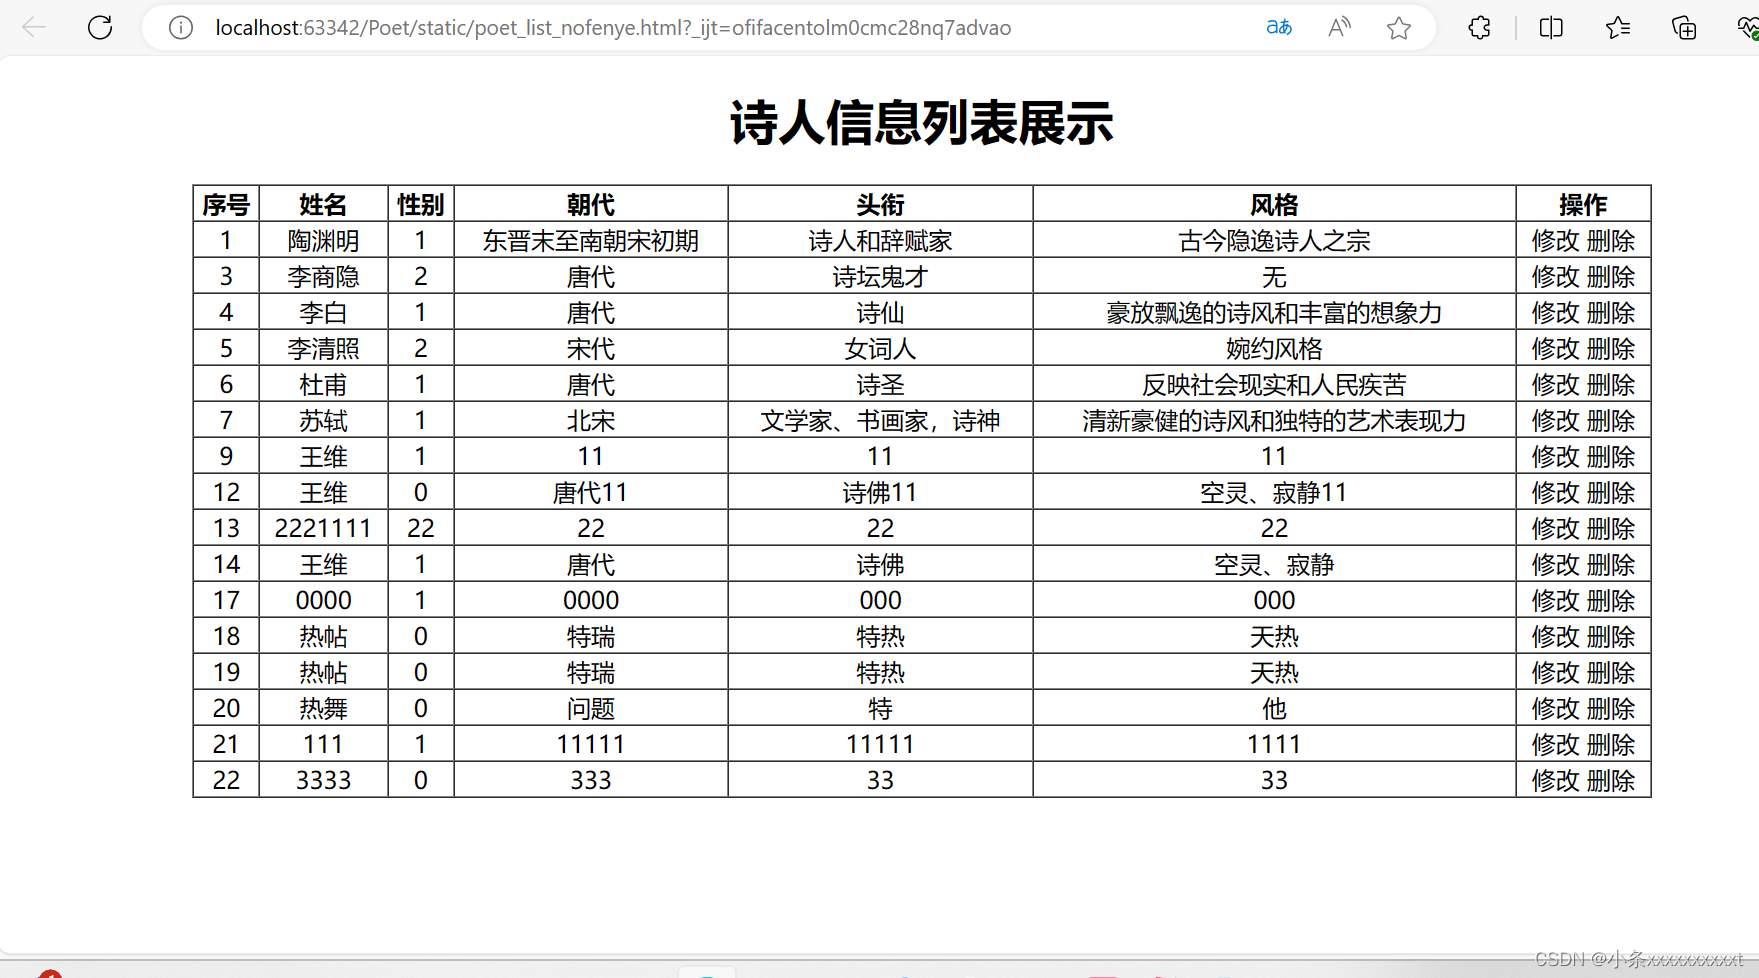Toggle the split screen icon

(x=1551, y=28)
